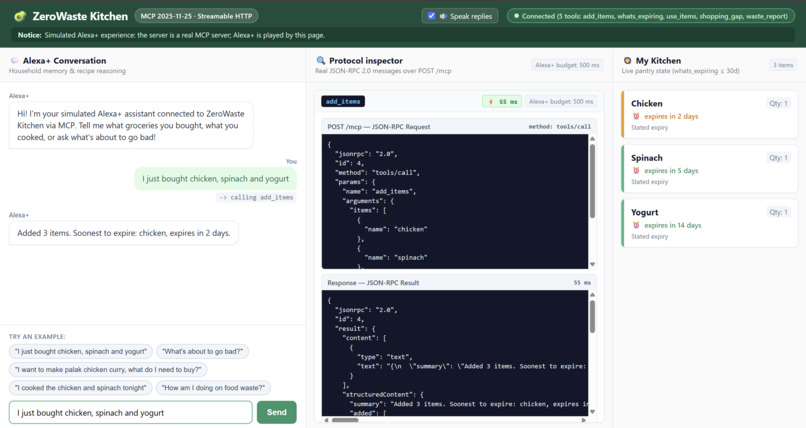This screenshot has height=428, width=806.
Task: Click the Protocol inspector magnifier icon
Action: click(321, 61)
